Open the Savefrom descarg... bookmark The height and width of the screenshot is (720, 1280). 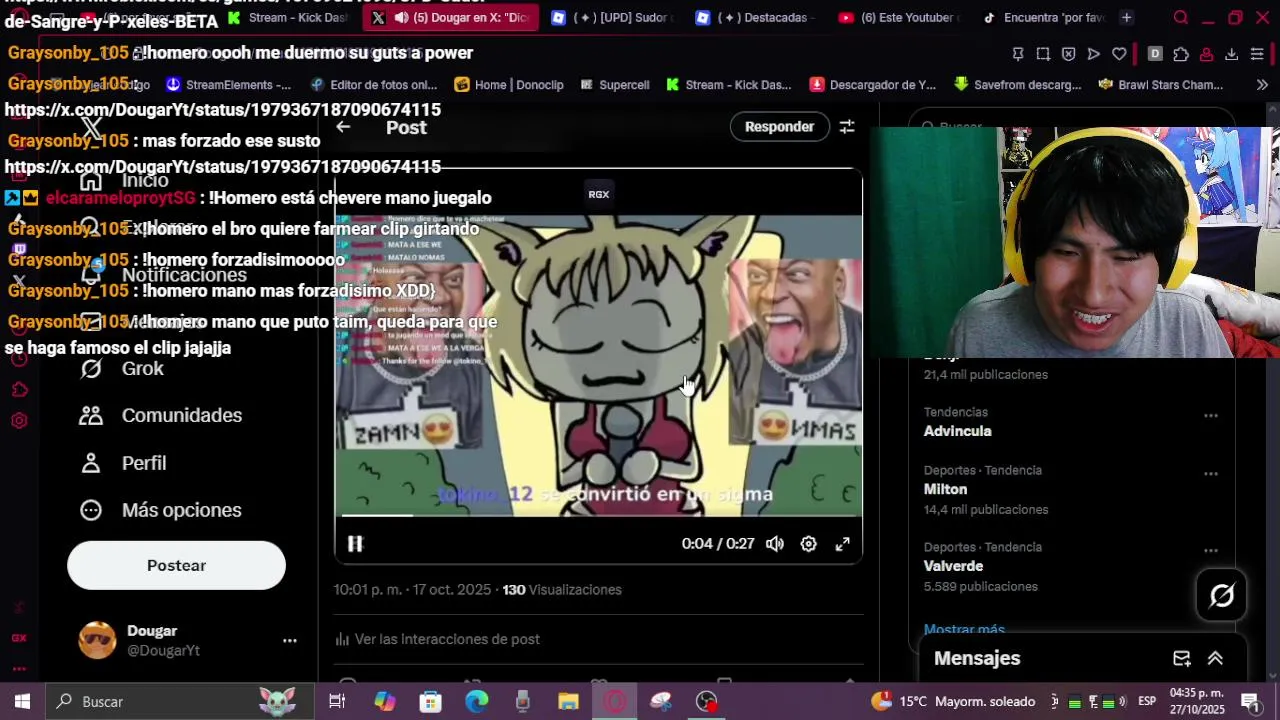(1018, 85)
